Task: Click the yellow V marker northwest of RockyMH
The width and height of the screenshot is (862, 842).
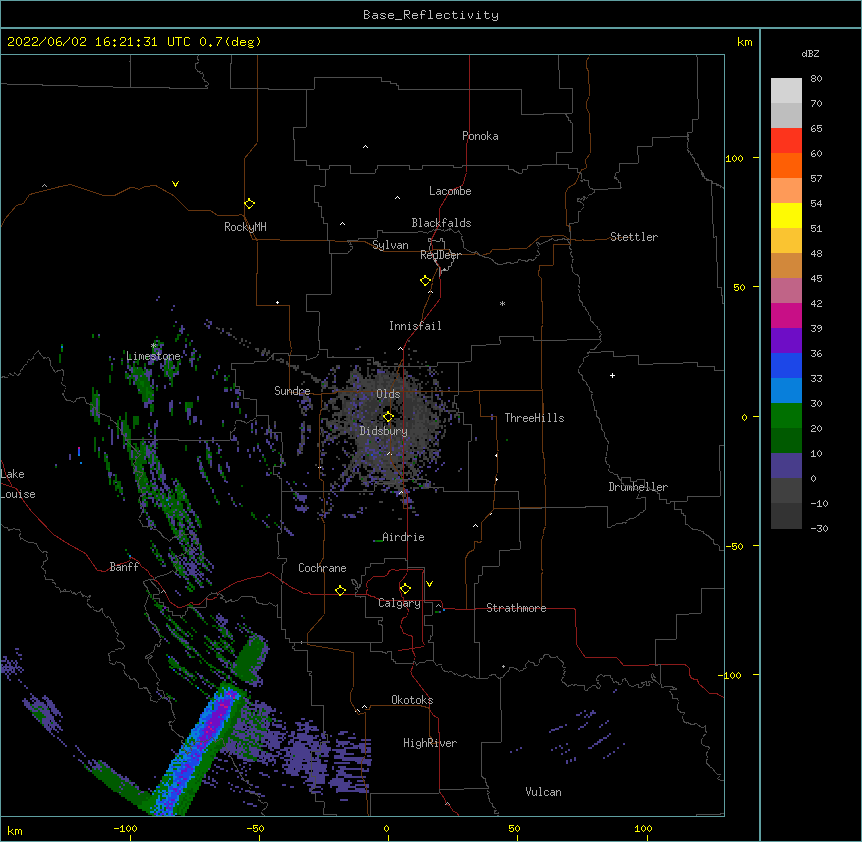Action: coord(175,184)
